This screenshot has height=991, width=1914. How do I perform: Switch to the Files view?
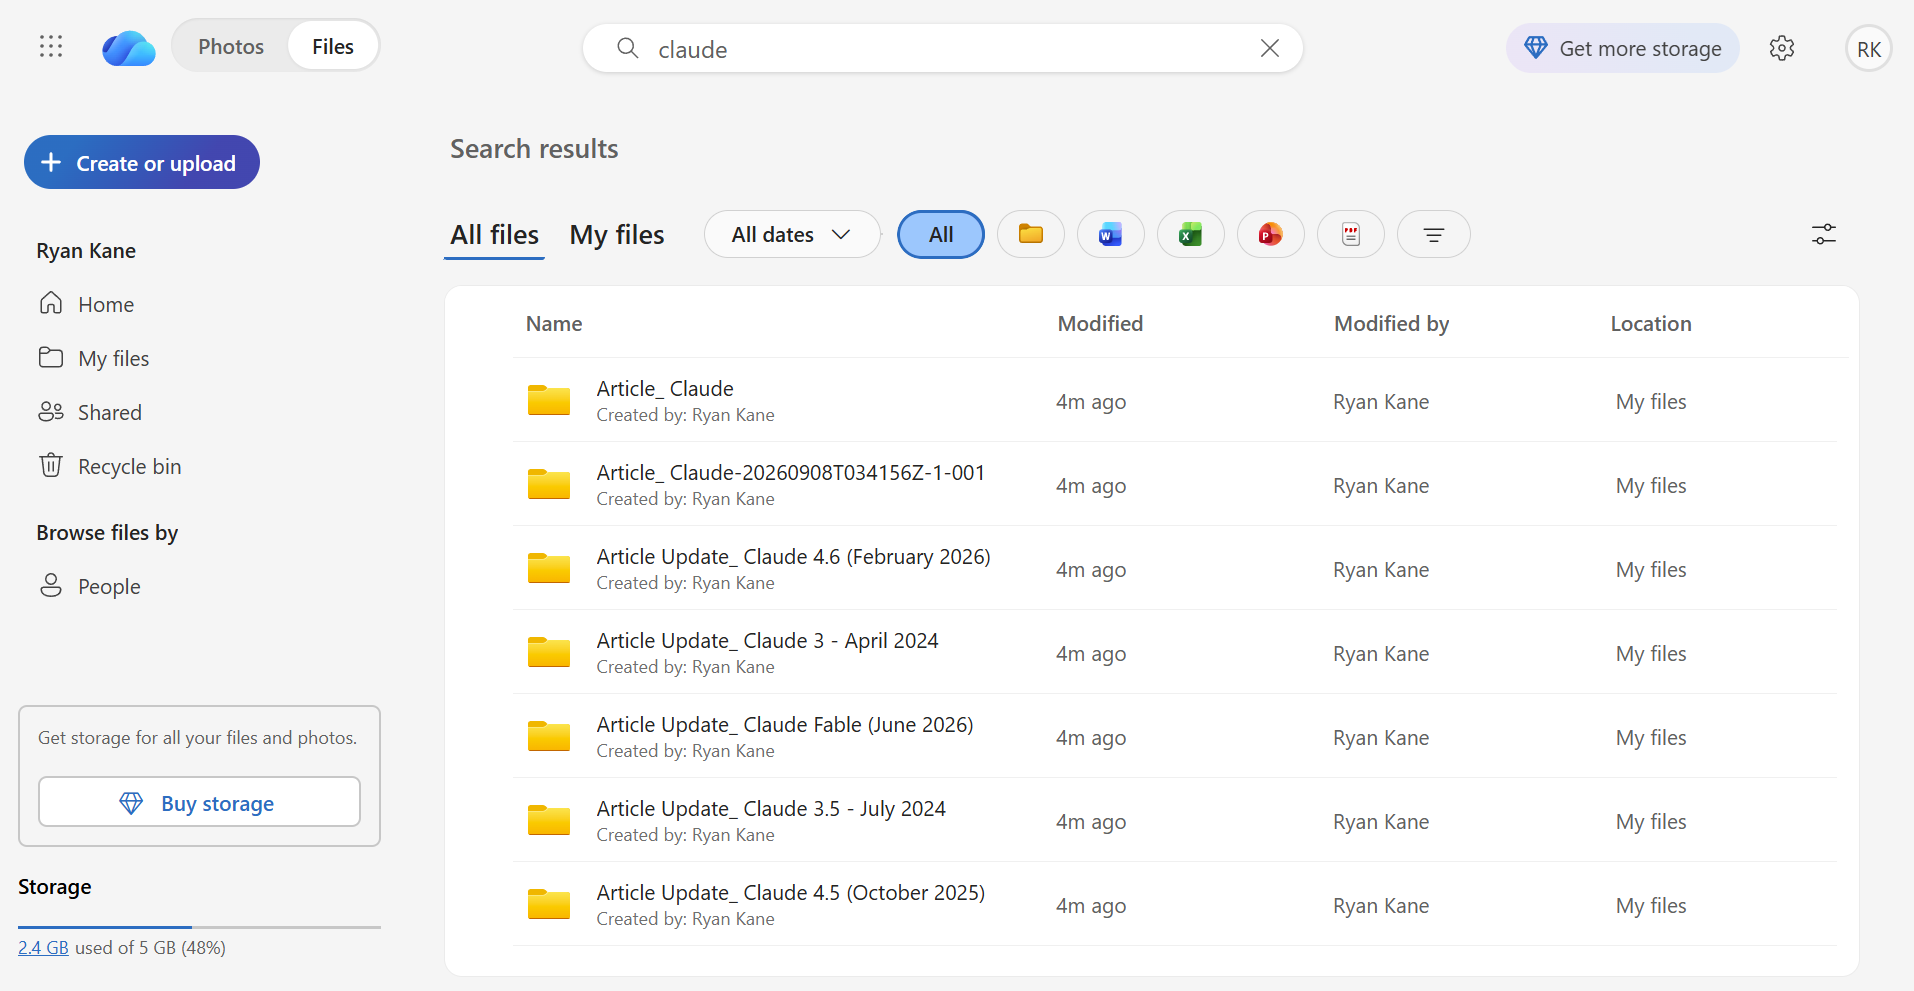click(x=333, y=46)
